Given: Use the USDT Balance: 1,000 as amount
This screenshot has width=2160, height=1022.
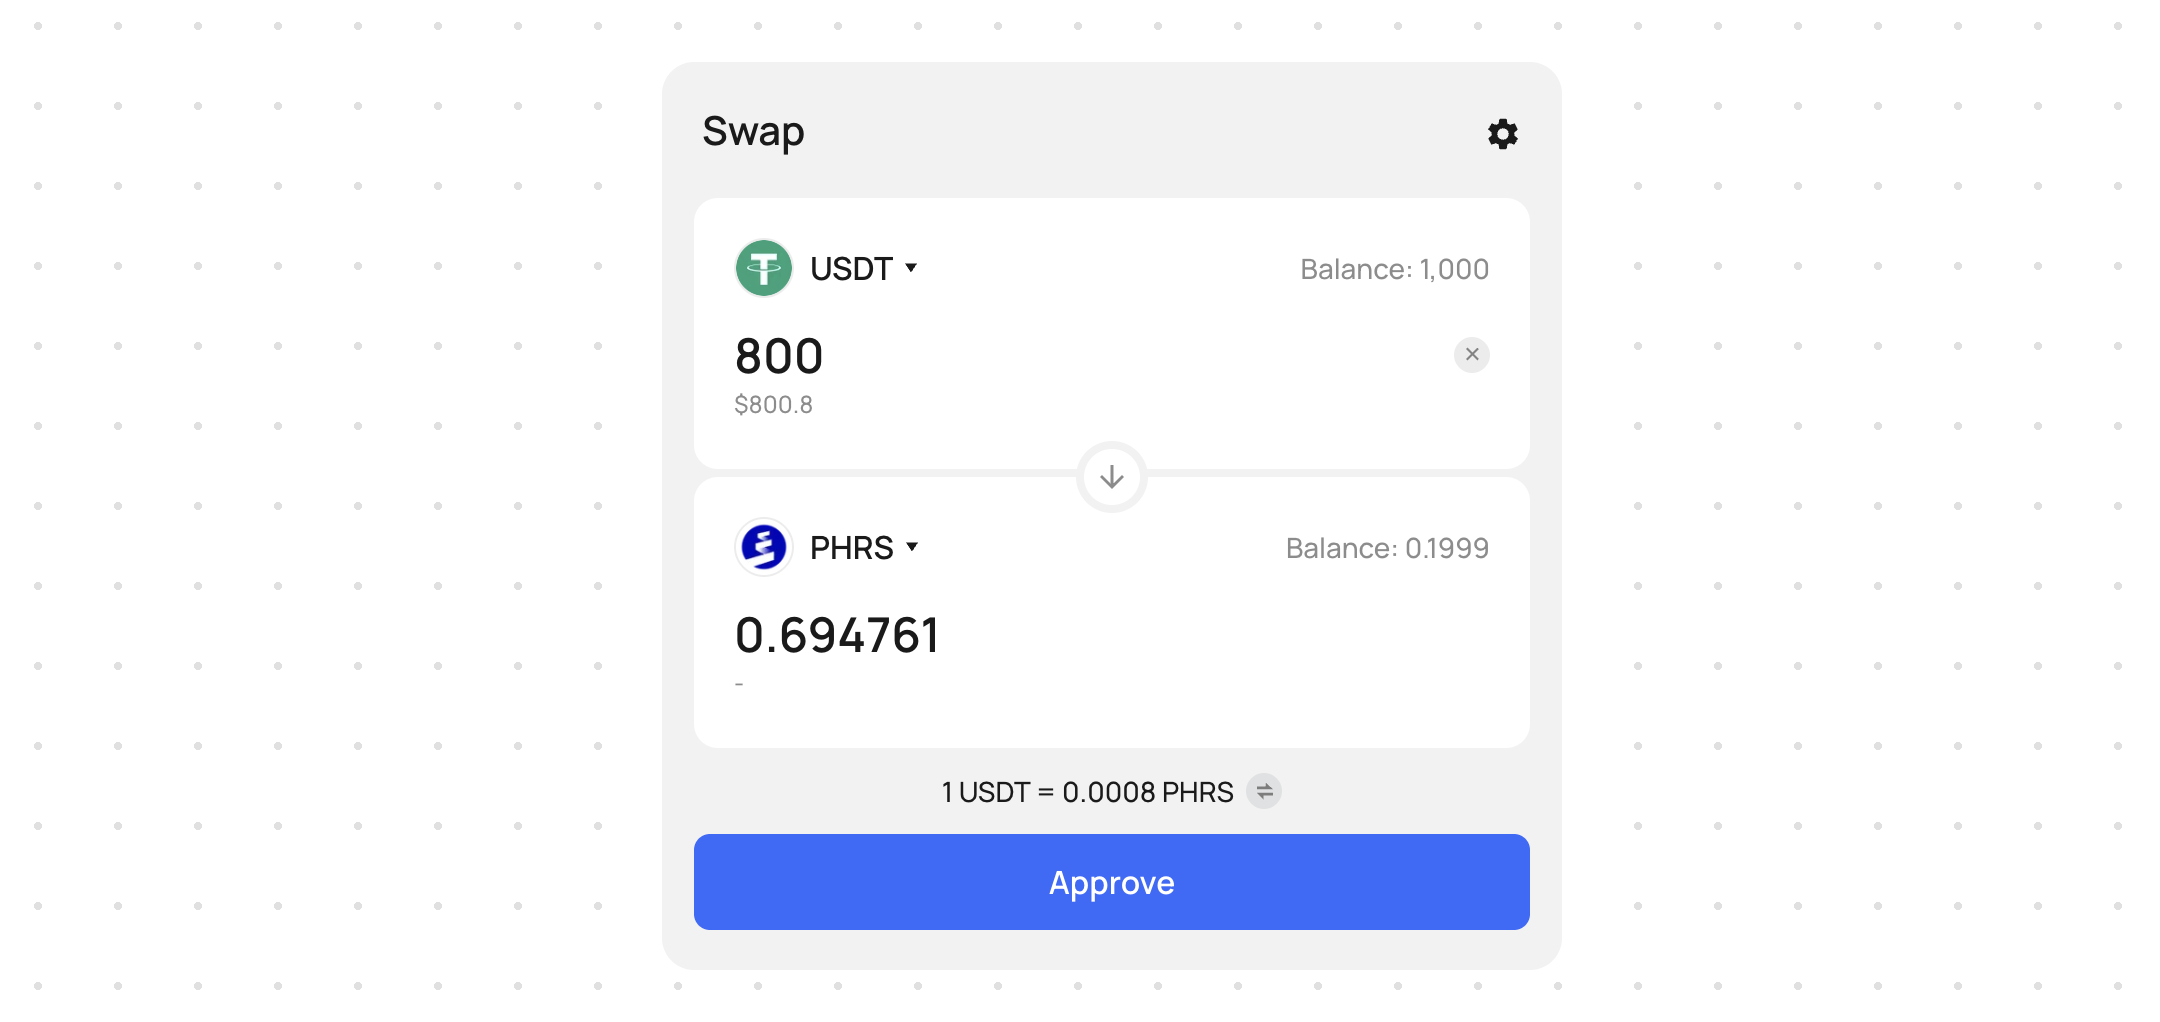Looking at the screenshot, I should pos(1394,269).
